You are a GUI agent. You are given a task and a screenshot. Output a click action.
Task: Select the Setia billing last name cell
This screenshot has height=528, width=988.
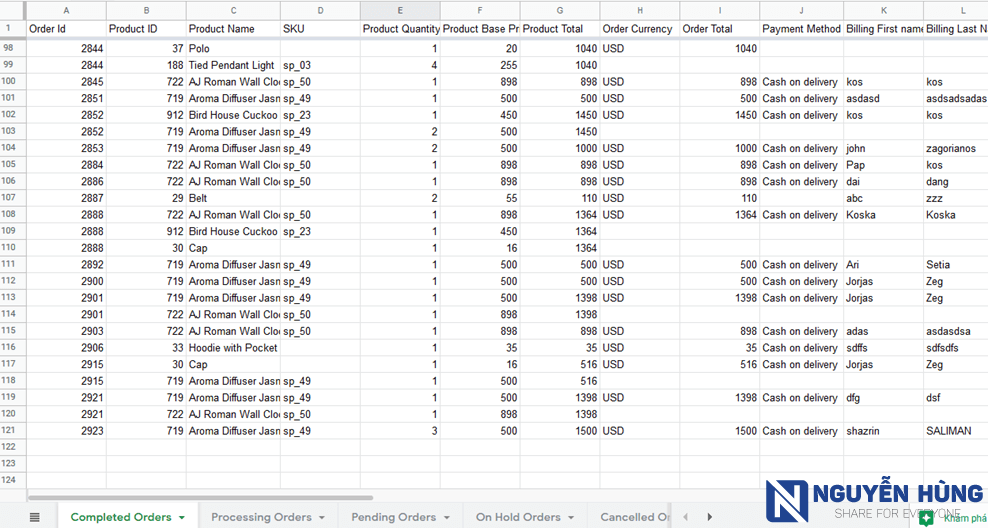(956, 265)
